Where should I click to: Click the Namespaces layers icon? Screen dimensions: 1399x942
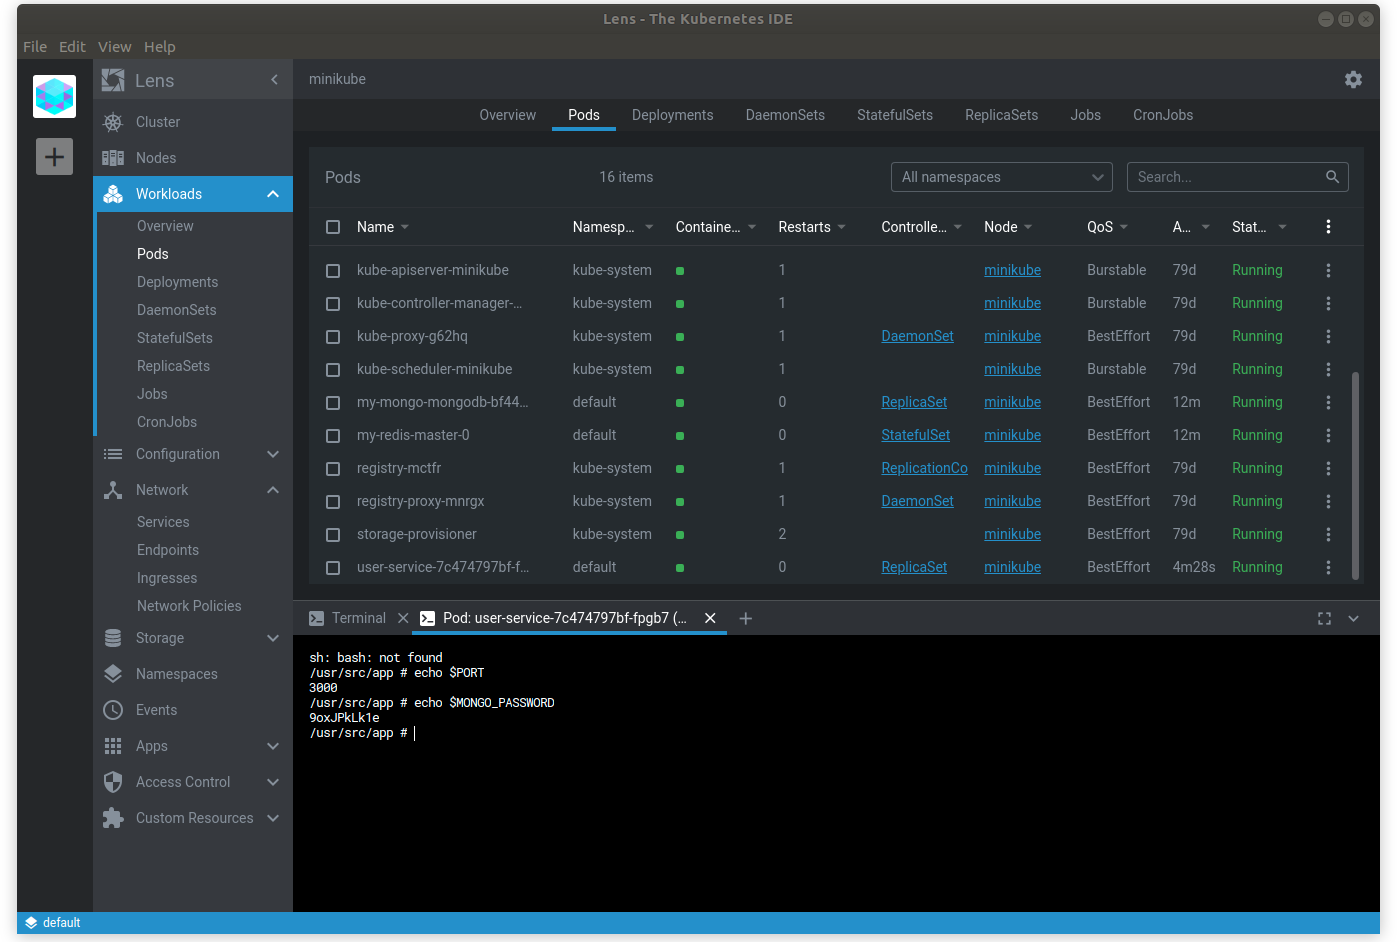pyautogui.click(x=113, y=674)
